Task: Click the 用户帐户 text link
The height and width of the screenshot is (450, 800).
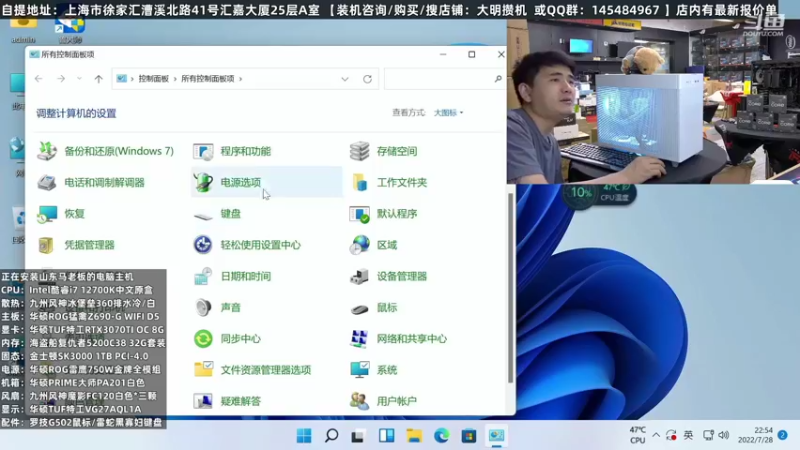Action: coord(396,401)
